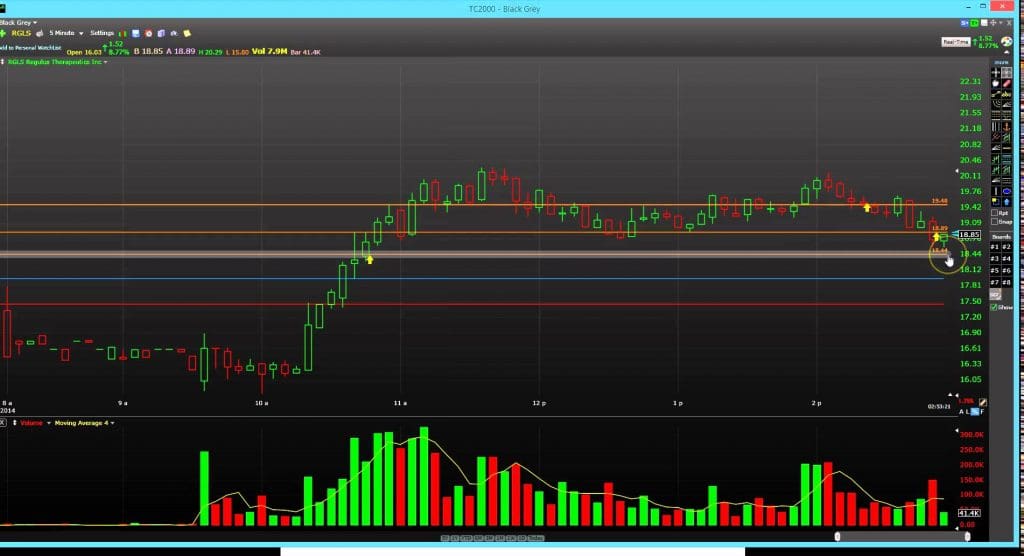Viewport: 1024px width, 556px height.
Task: Select the hand pan tool
Action: pos(996,84)
